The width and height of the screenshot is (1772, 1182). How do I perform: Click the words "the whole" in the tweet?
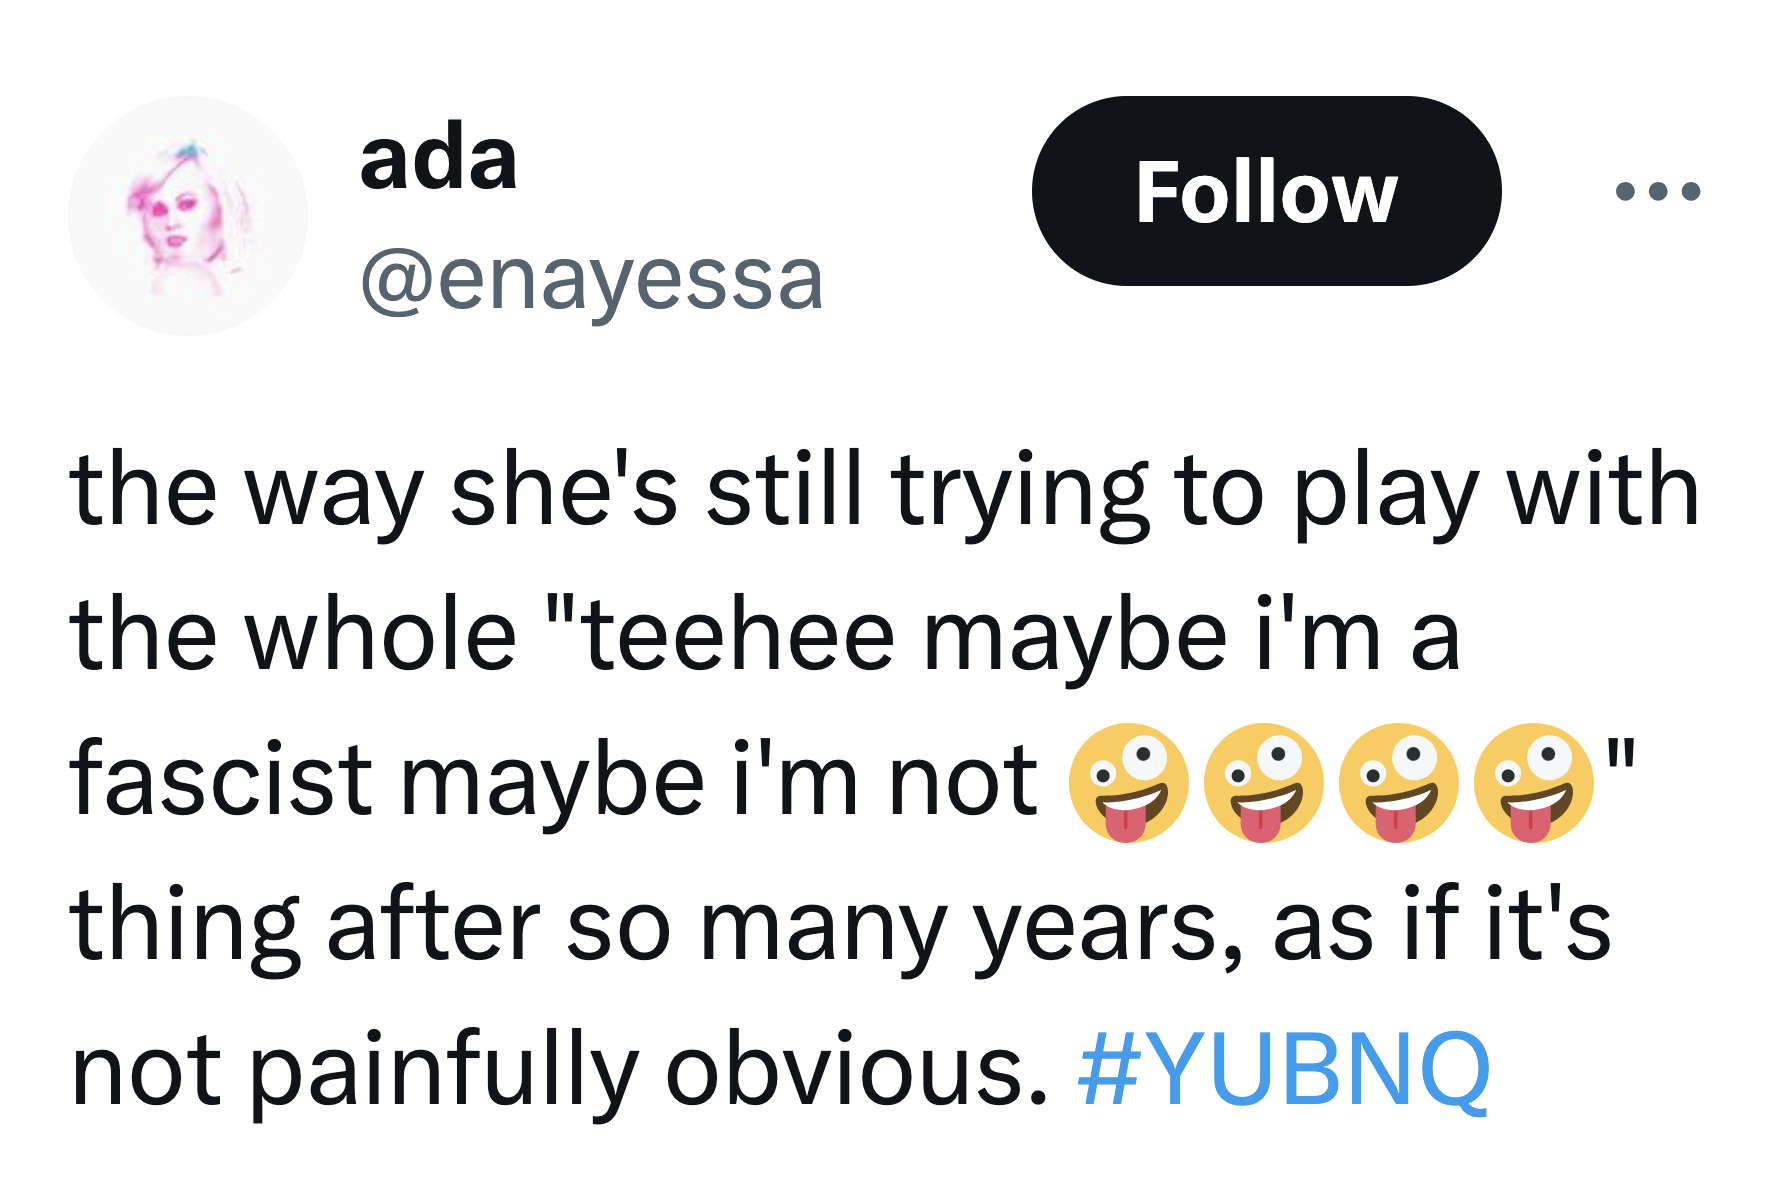292,636
